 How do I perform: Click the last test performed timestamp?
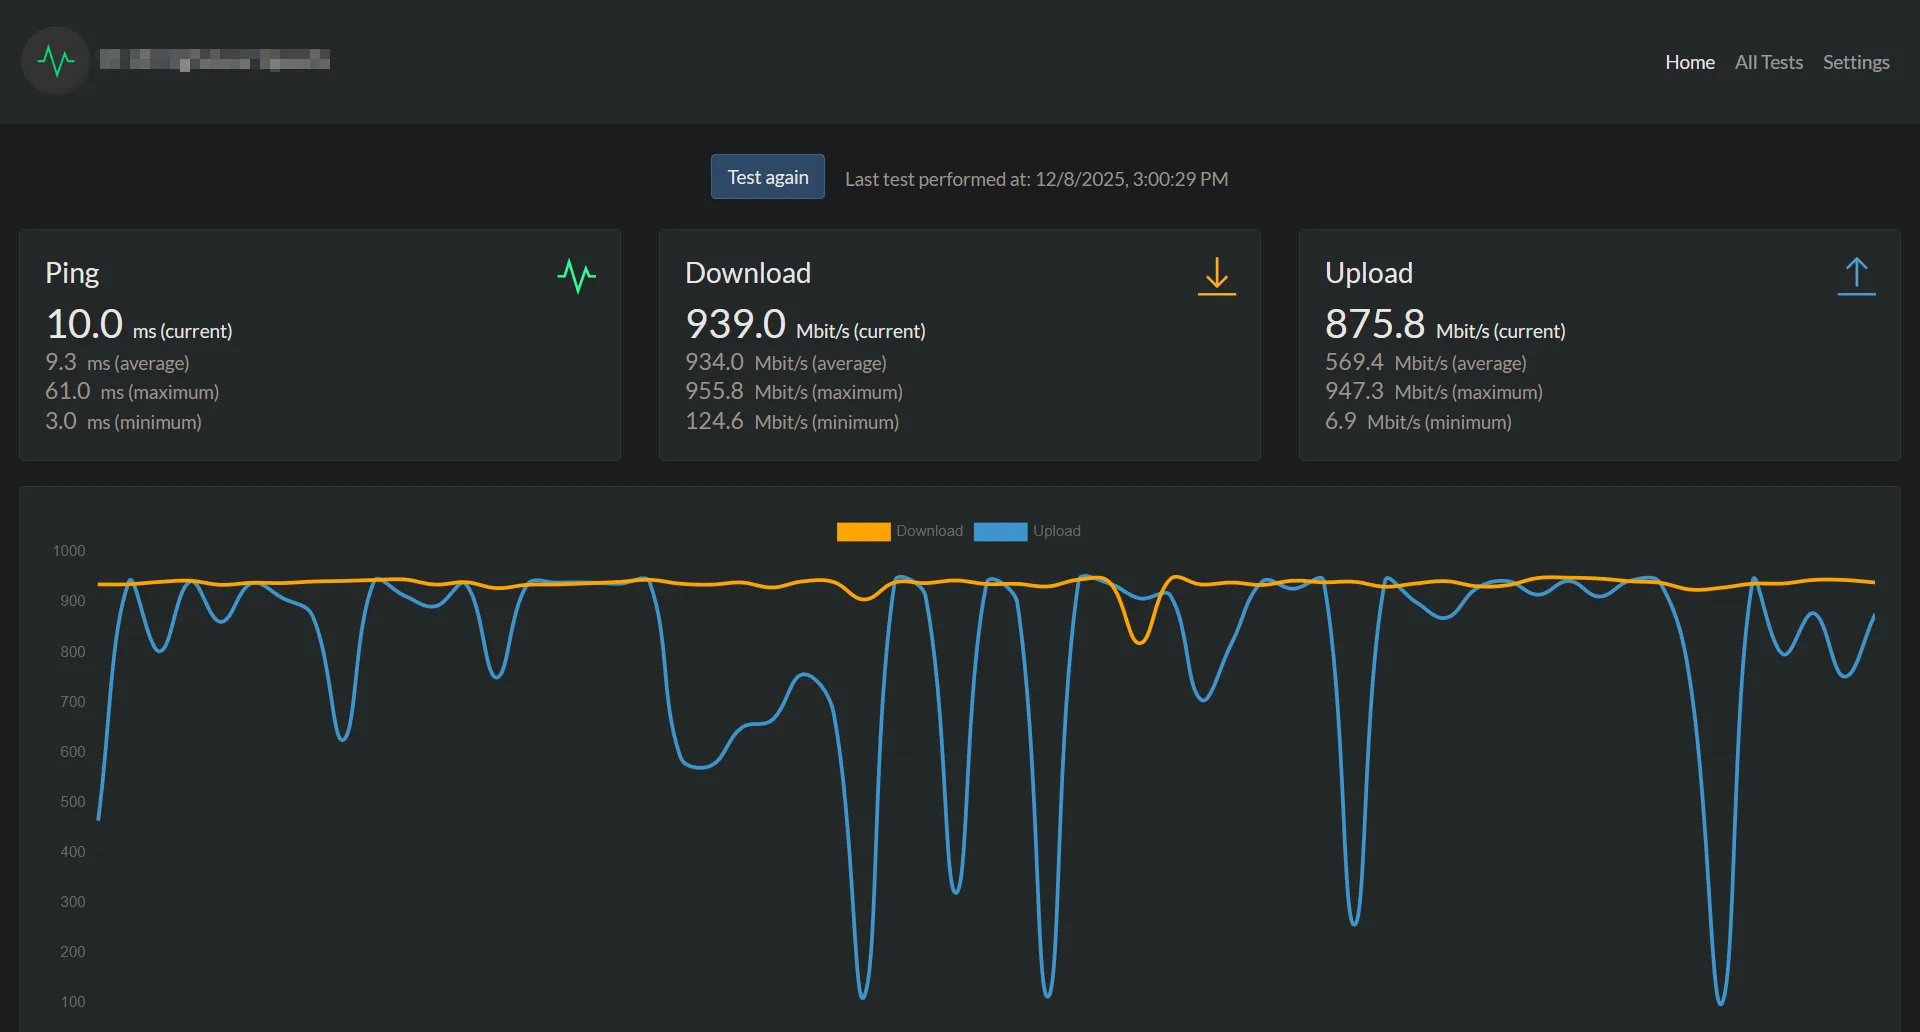point(1036,179)
